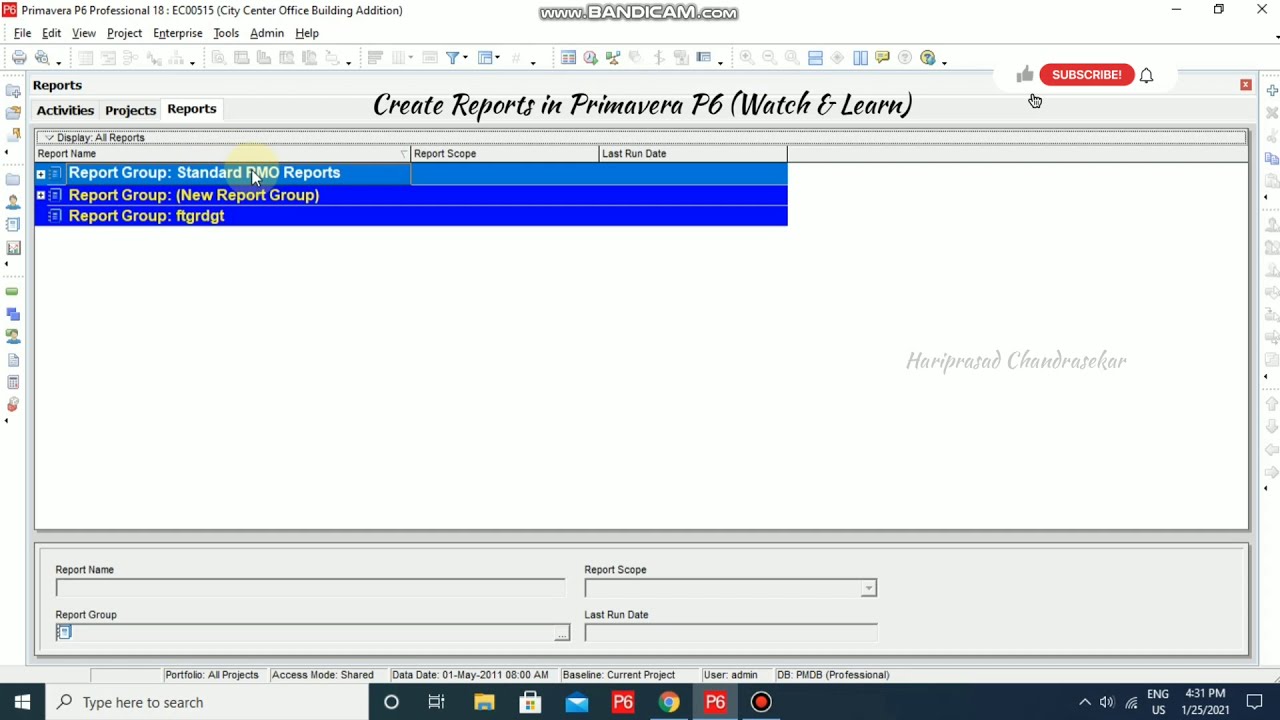Switch to the Activities tab
1280x720 pixels.
(65, 110)
